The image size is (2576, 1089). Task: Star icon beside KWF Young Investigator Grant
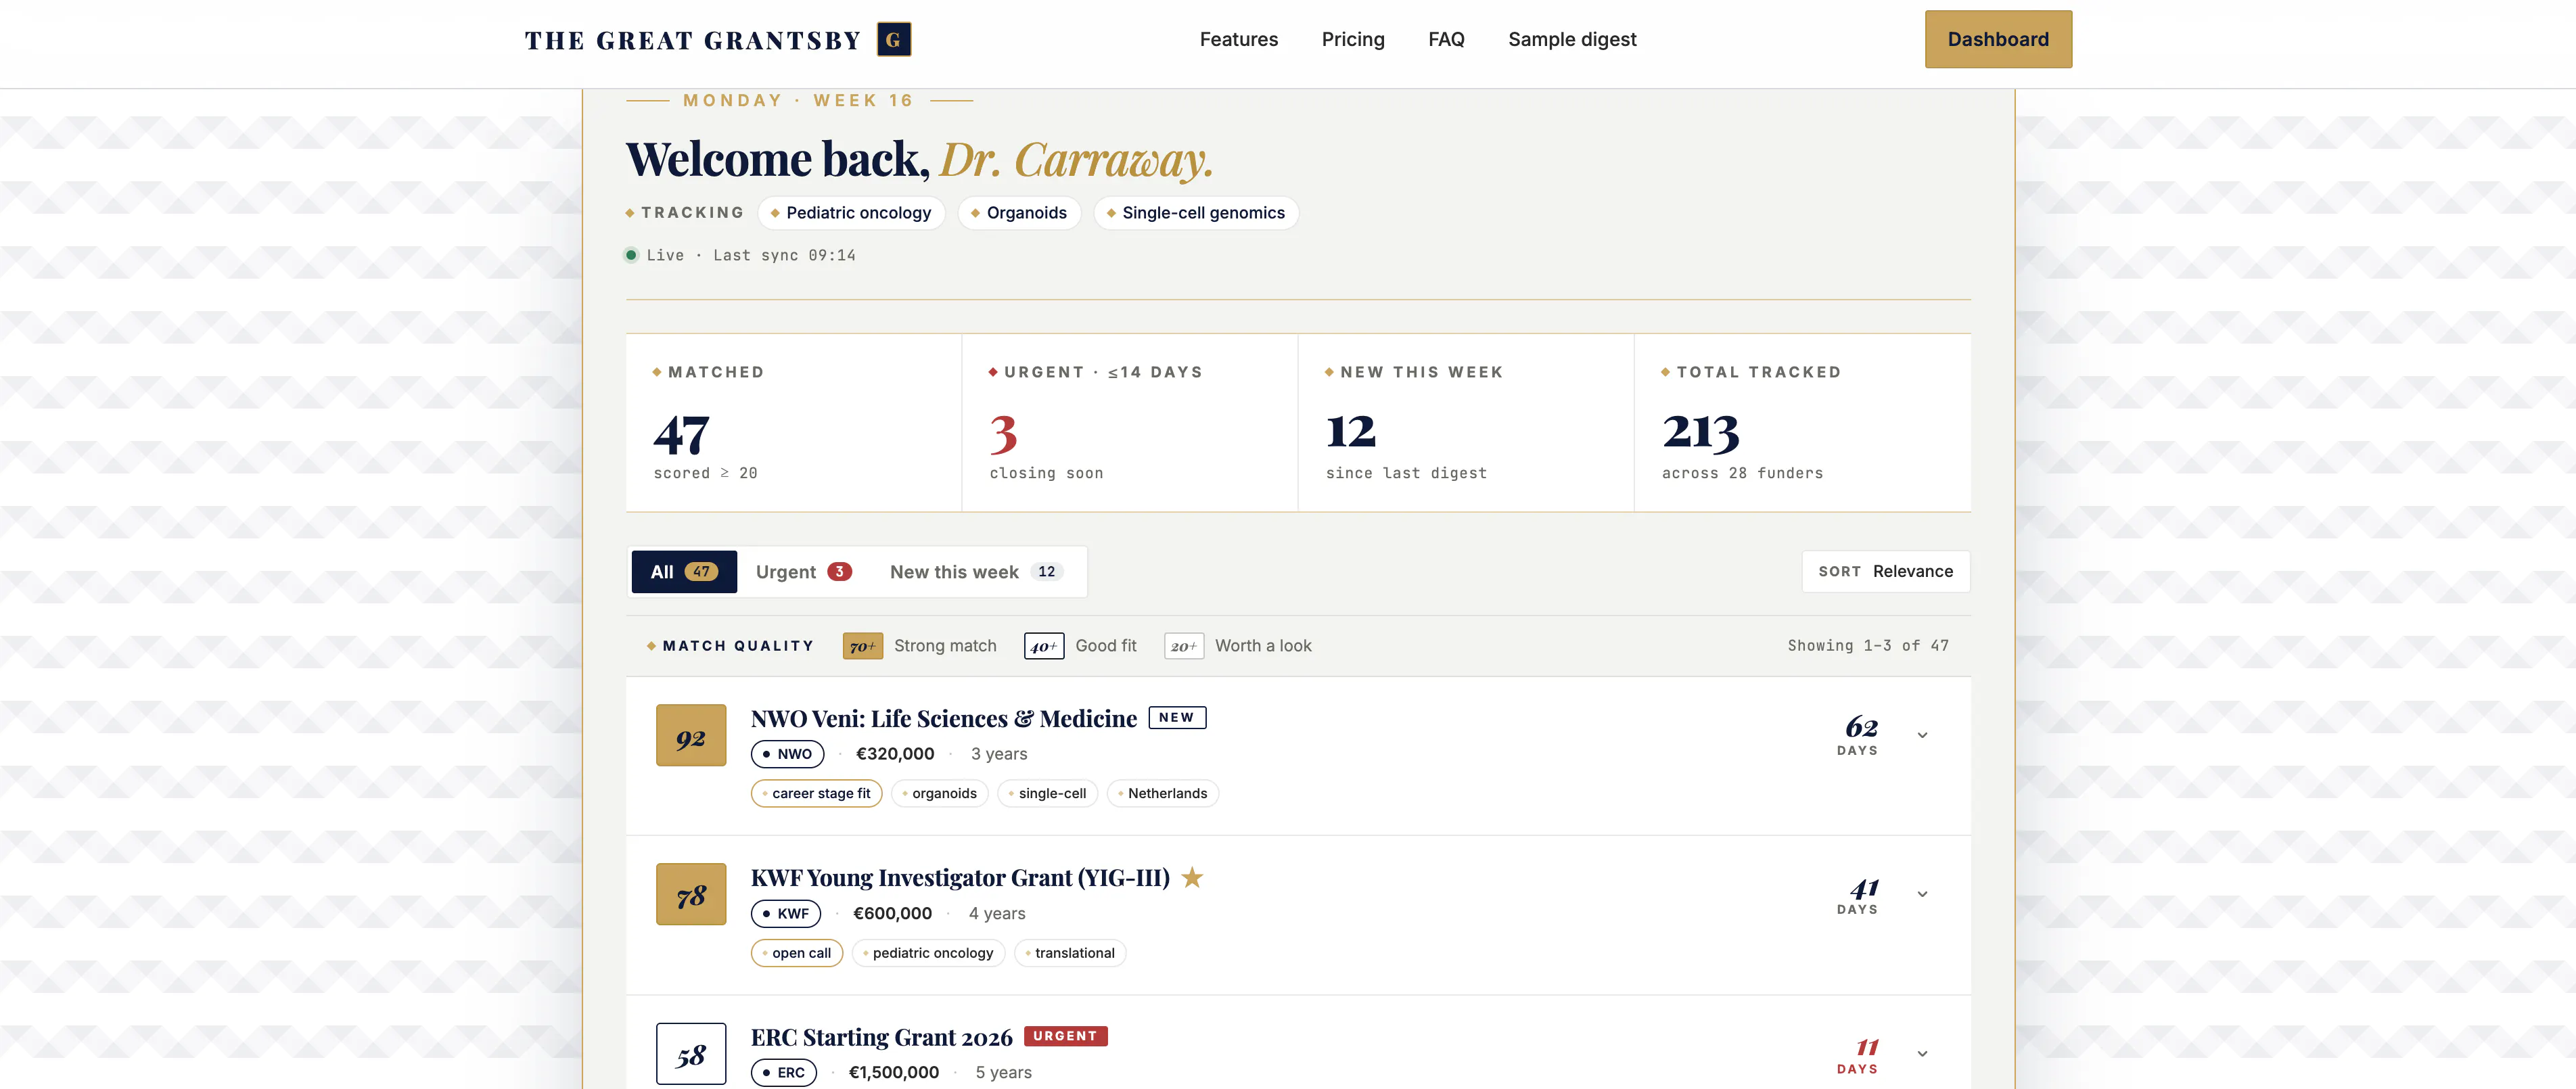[x=1192, y=877]
